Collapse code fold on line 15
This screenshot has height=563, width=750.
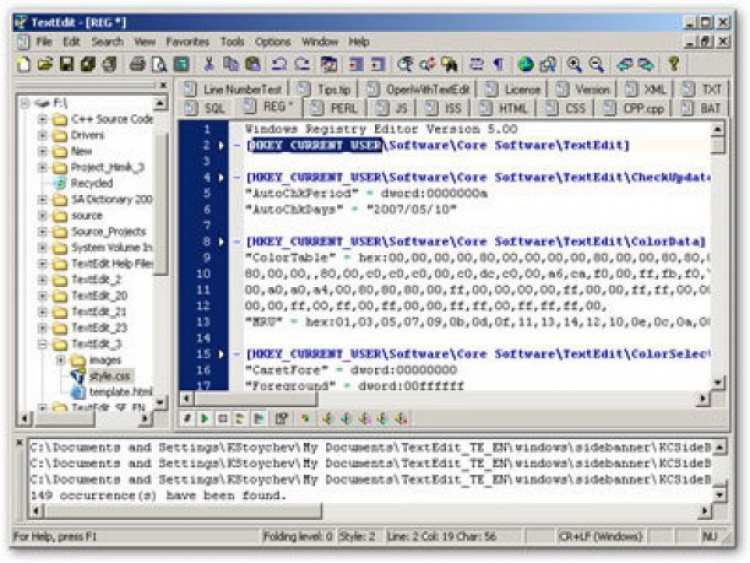[x=237, y=354]
